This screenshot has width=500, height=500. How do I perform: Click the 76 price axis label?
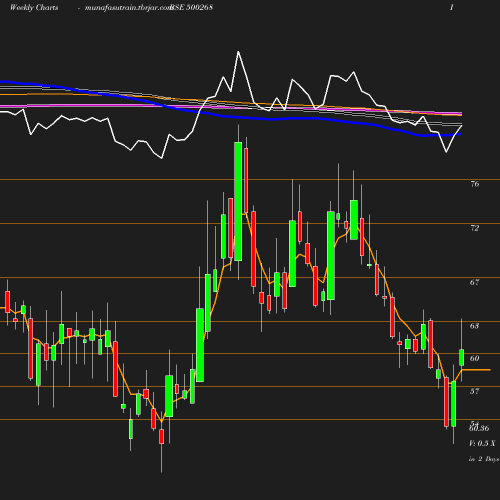click(x=475, y=184)
